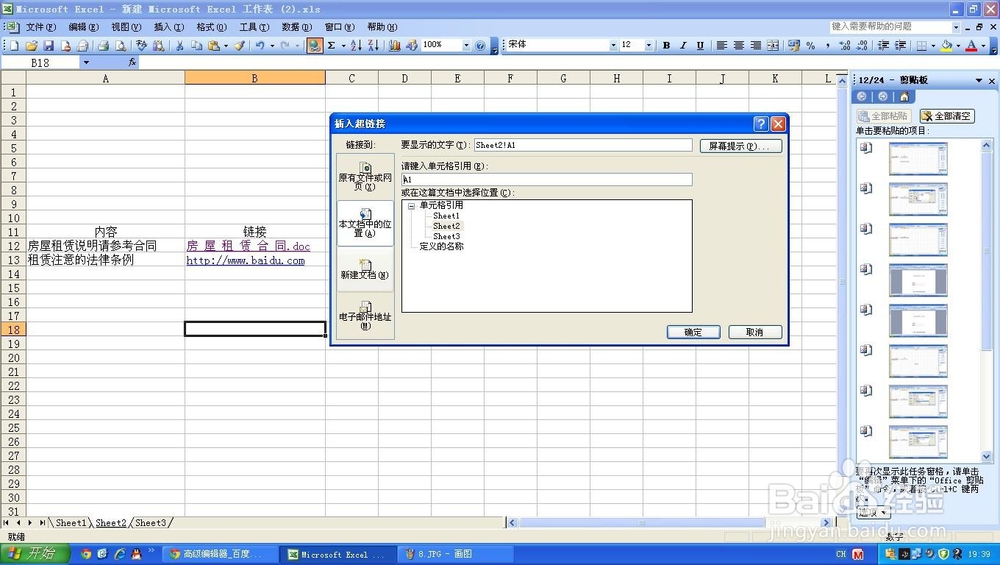Click the Fill Color paint bucket
The width and height of the screenshot is (1000, 565).
946,45
